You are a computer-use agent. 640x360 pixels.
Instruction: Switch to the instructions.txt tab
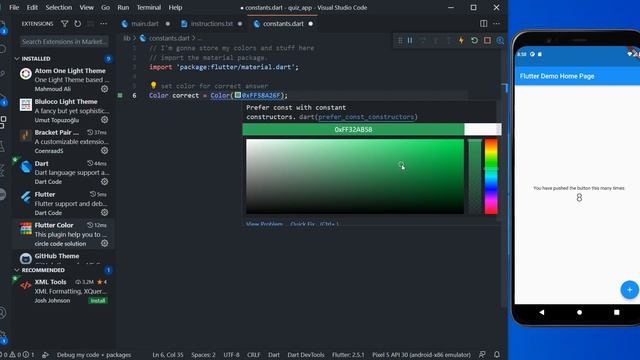point(212,24)
